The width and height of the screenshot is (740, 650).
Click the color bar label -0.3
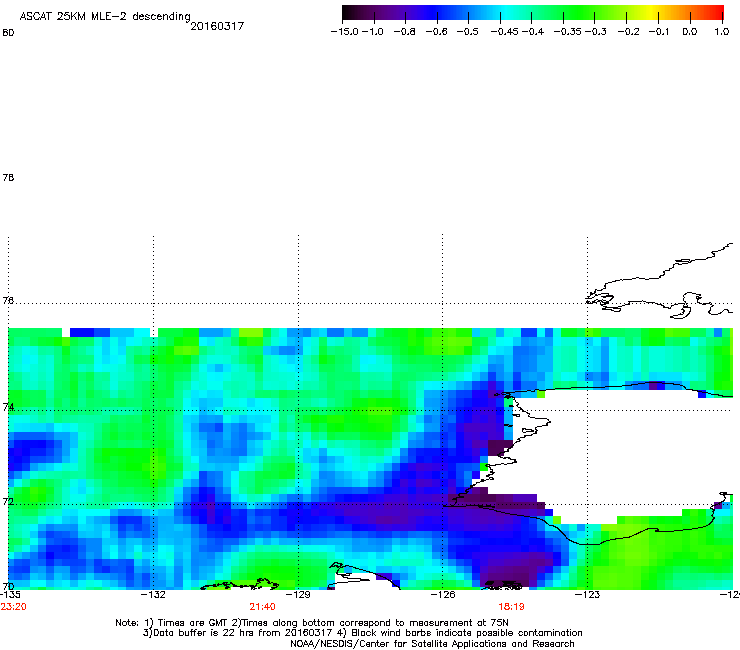pyautogui.click(x=596, y=32)
